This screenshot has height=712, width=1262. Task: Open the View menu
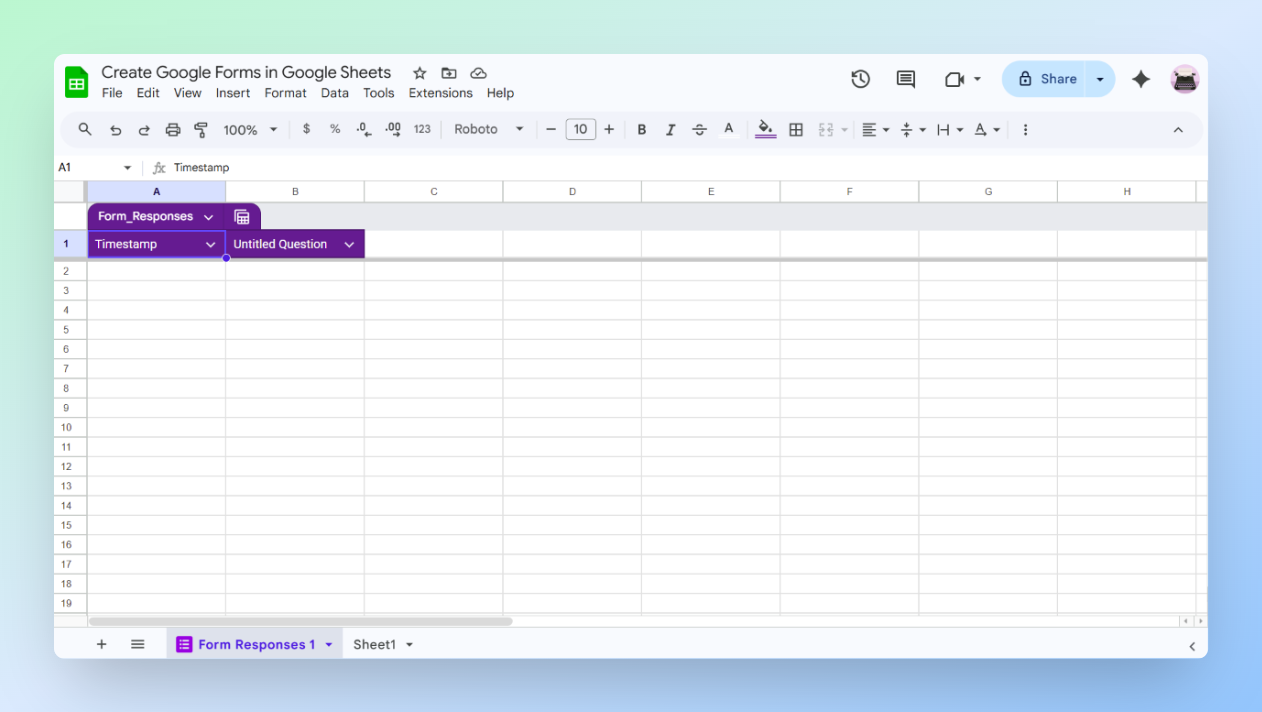click(x=188, y=93)
